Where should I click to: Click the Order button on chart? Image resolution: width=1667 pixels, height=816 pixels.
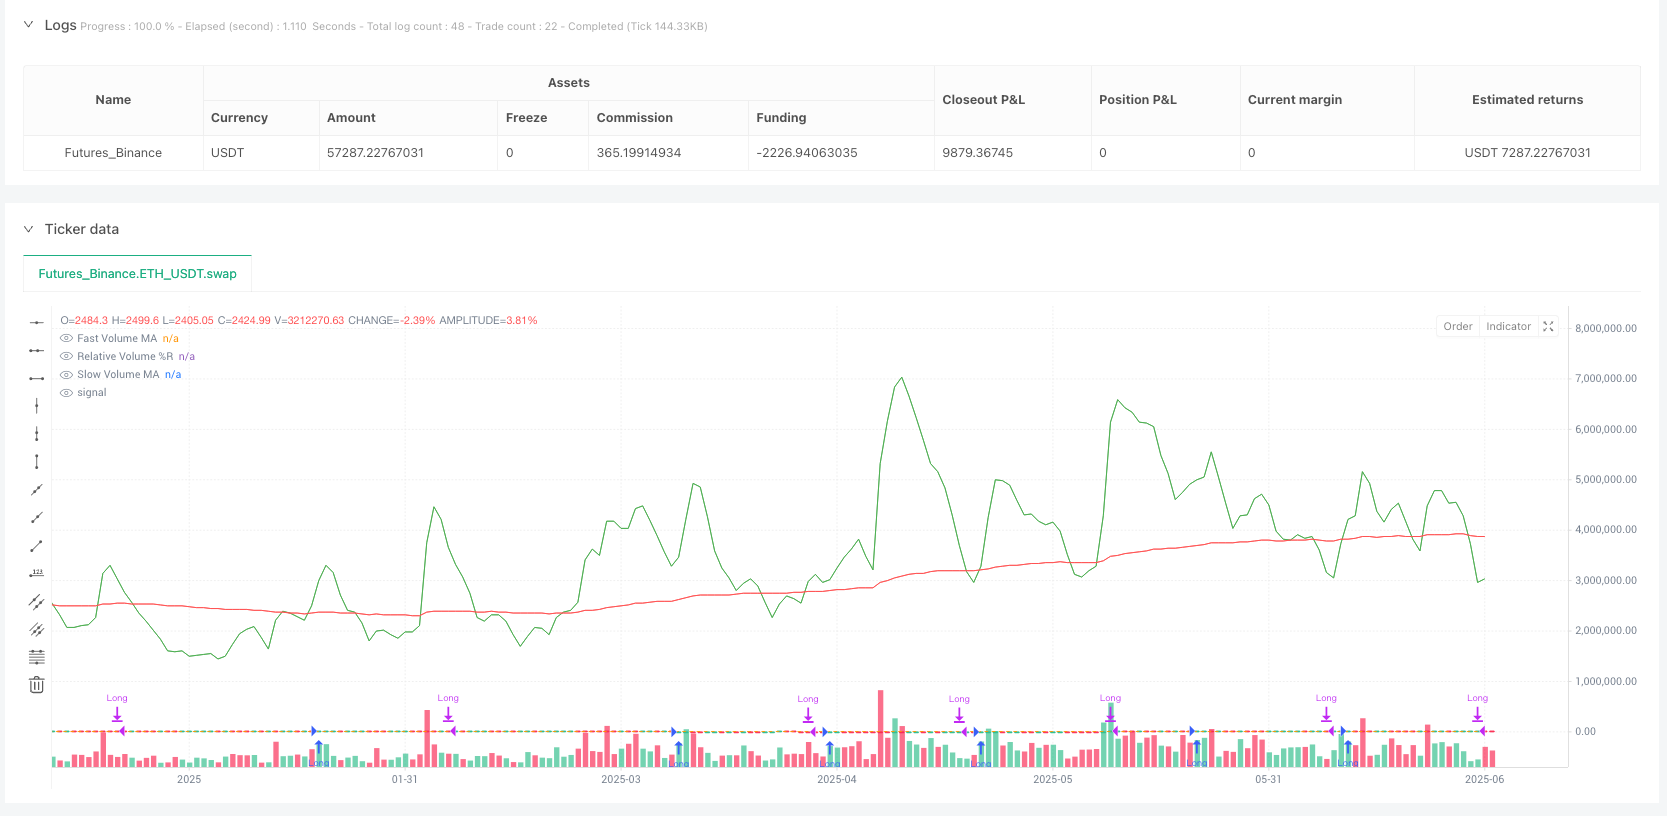pos(1457,327)
